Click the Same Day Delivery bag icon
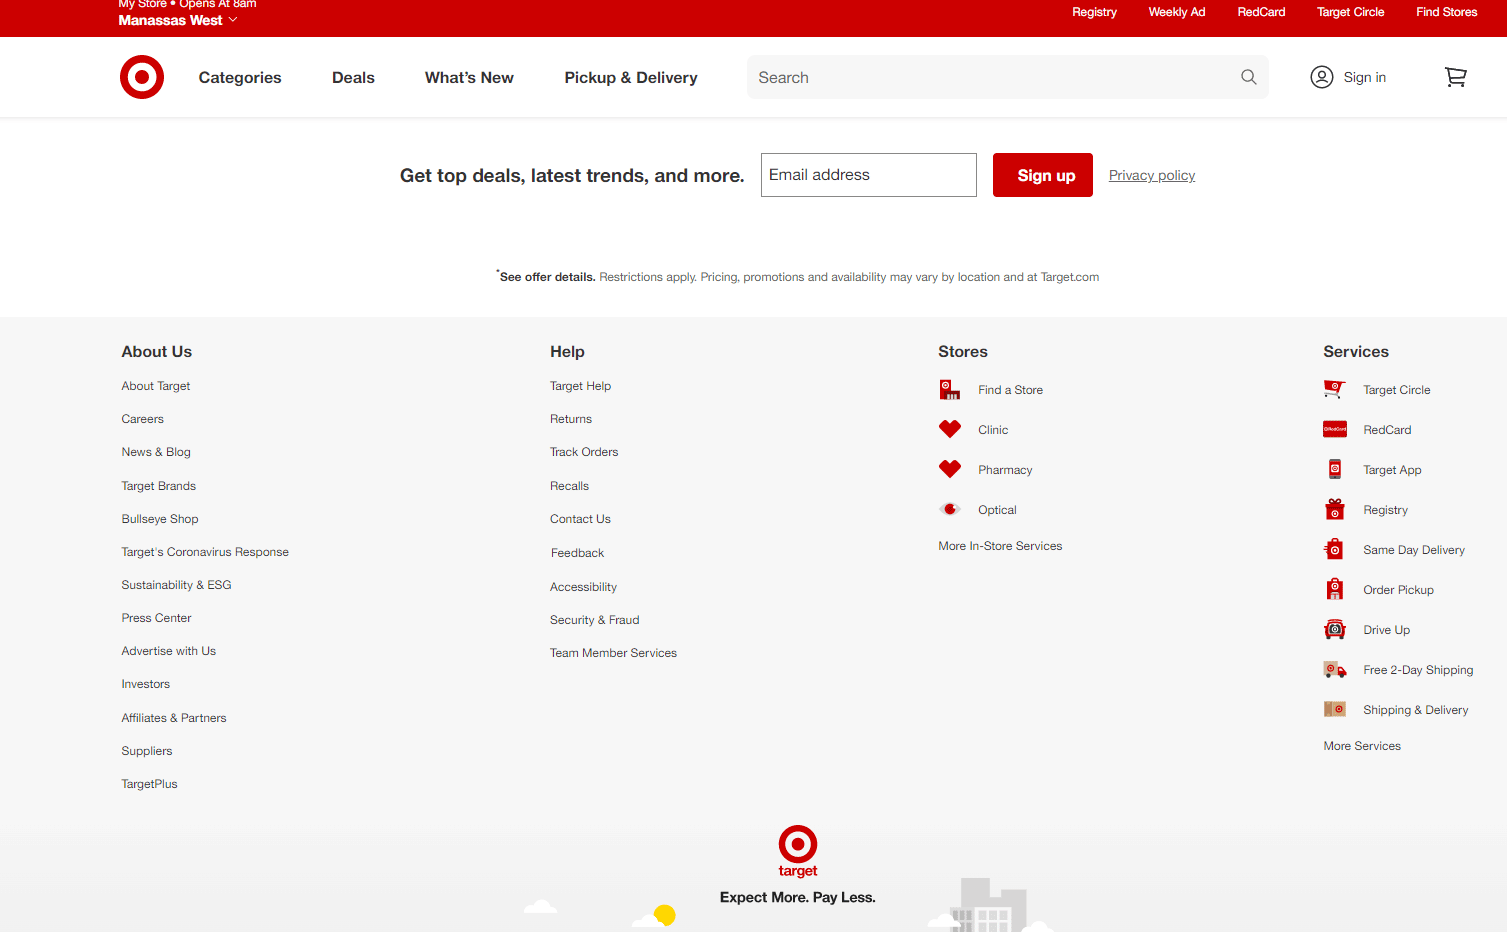Image resolution: width=1507 pixels, height=932 pixels. 1335,549
